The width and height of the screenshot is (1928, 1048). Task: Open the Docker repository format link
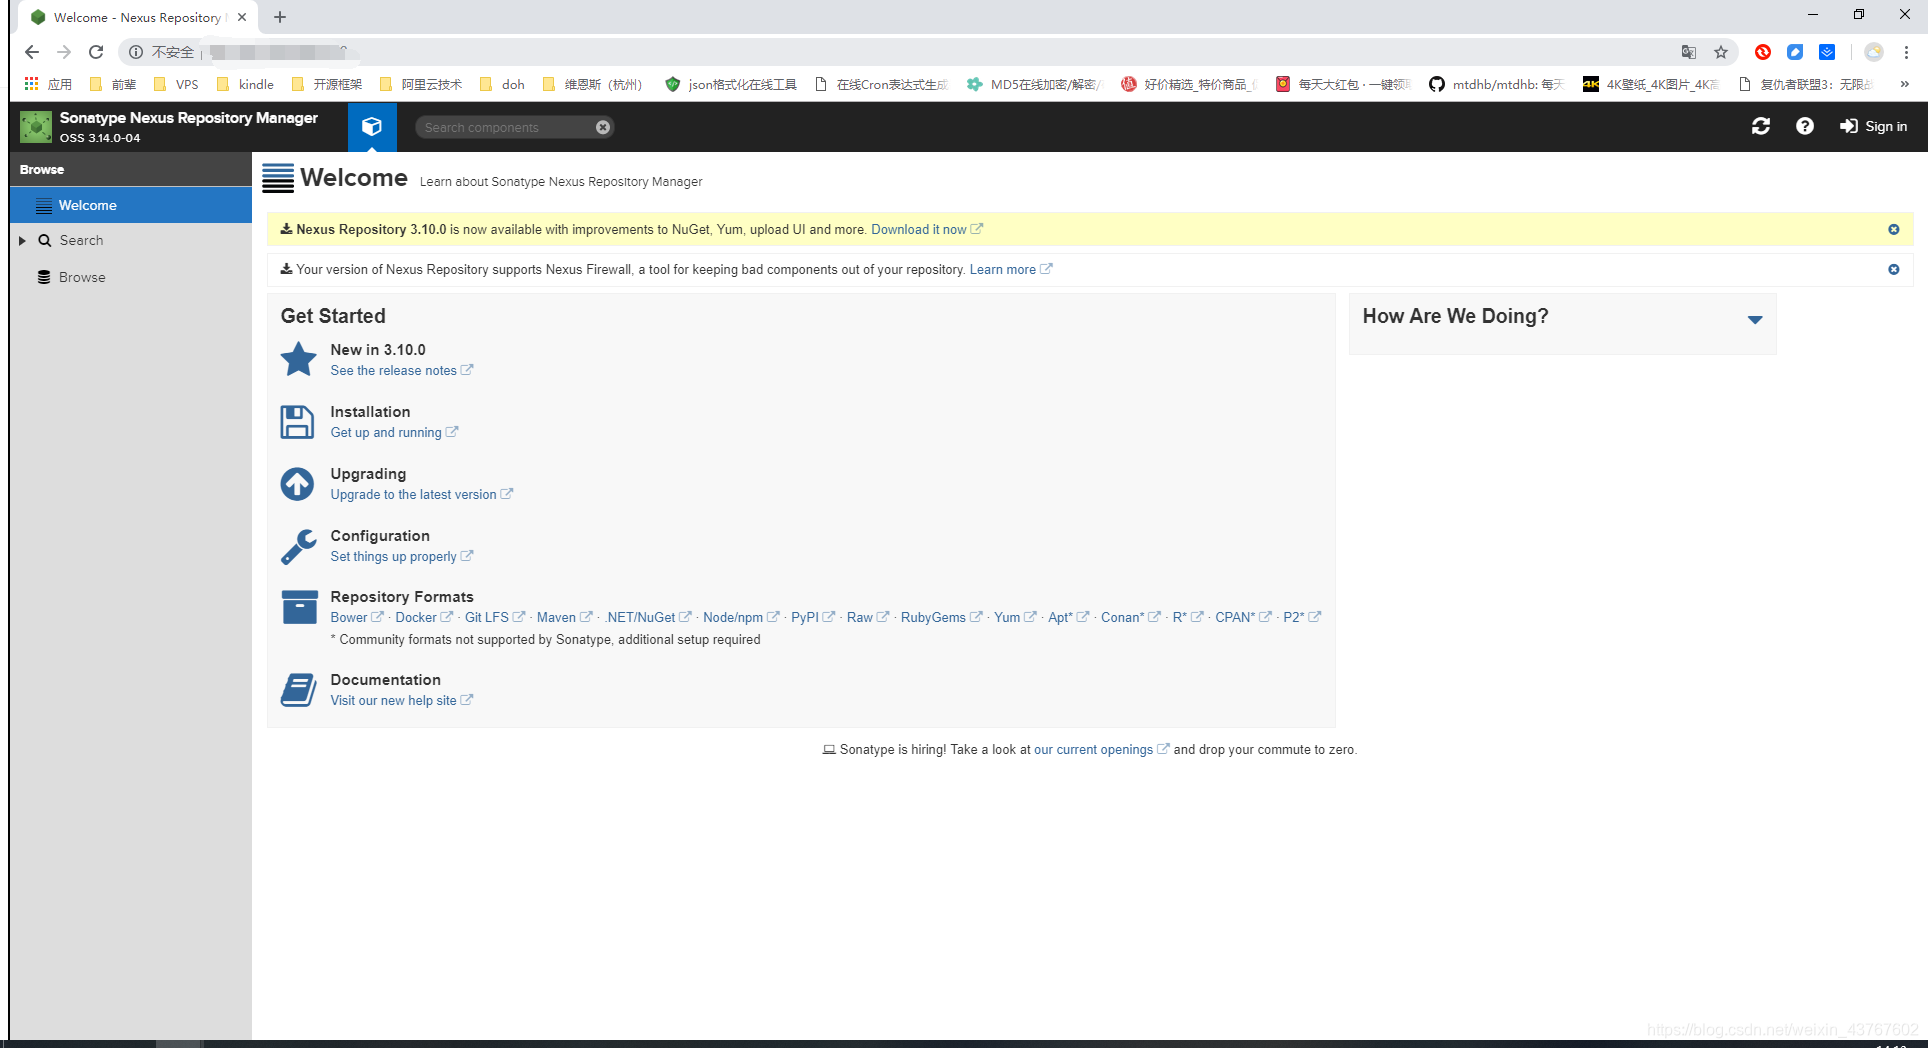pos(416,618)
